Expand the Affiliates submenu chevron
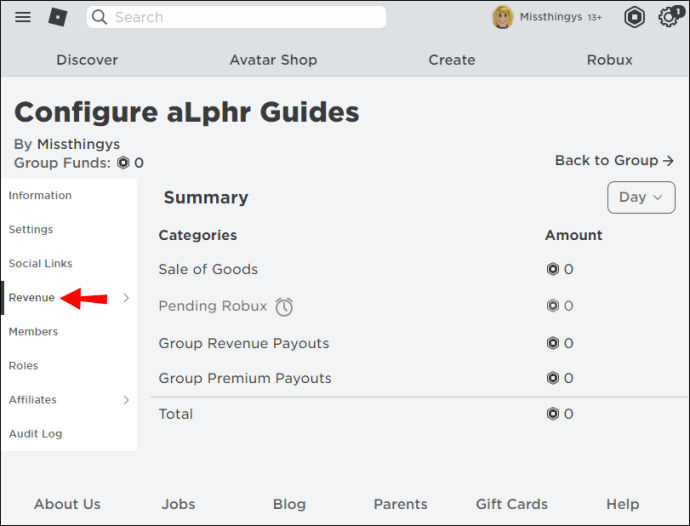 (x=126, y=400)
